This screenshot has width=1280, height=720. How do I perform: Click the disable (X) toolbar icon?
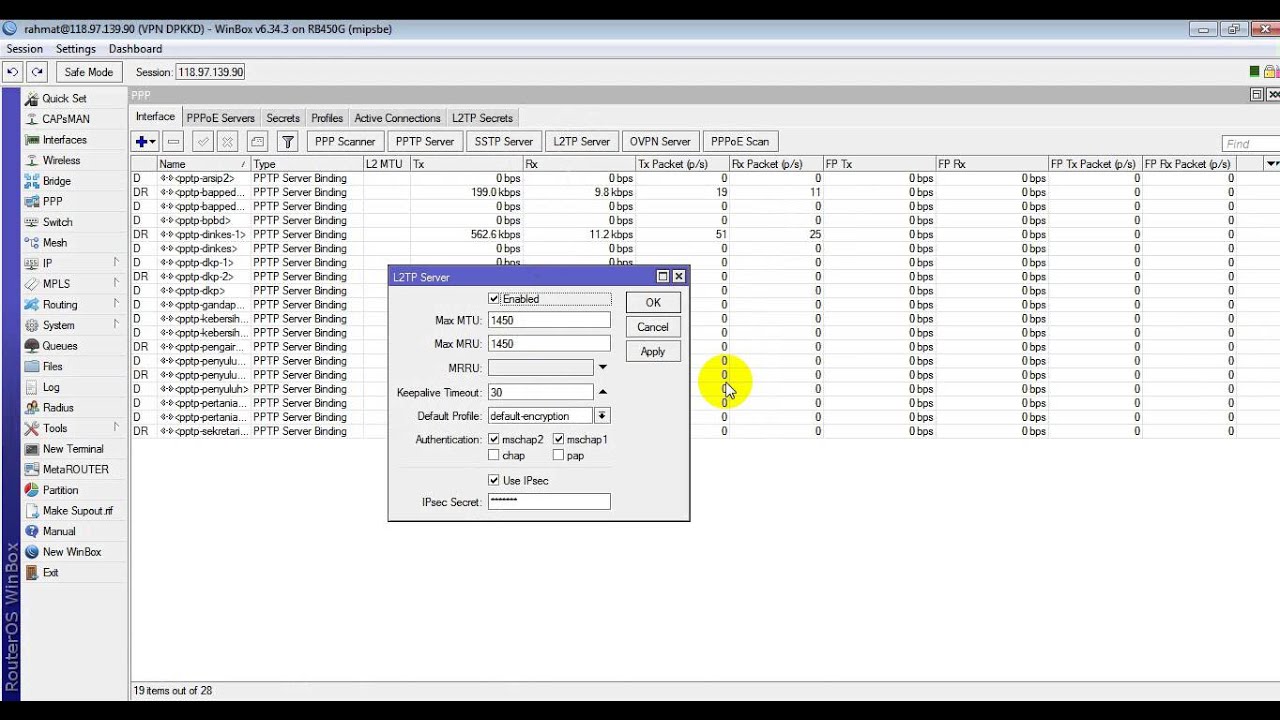[228, 142]
